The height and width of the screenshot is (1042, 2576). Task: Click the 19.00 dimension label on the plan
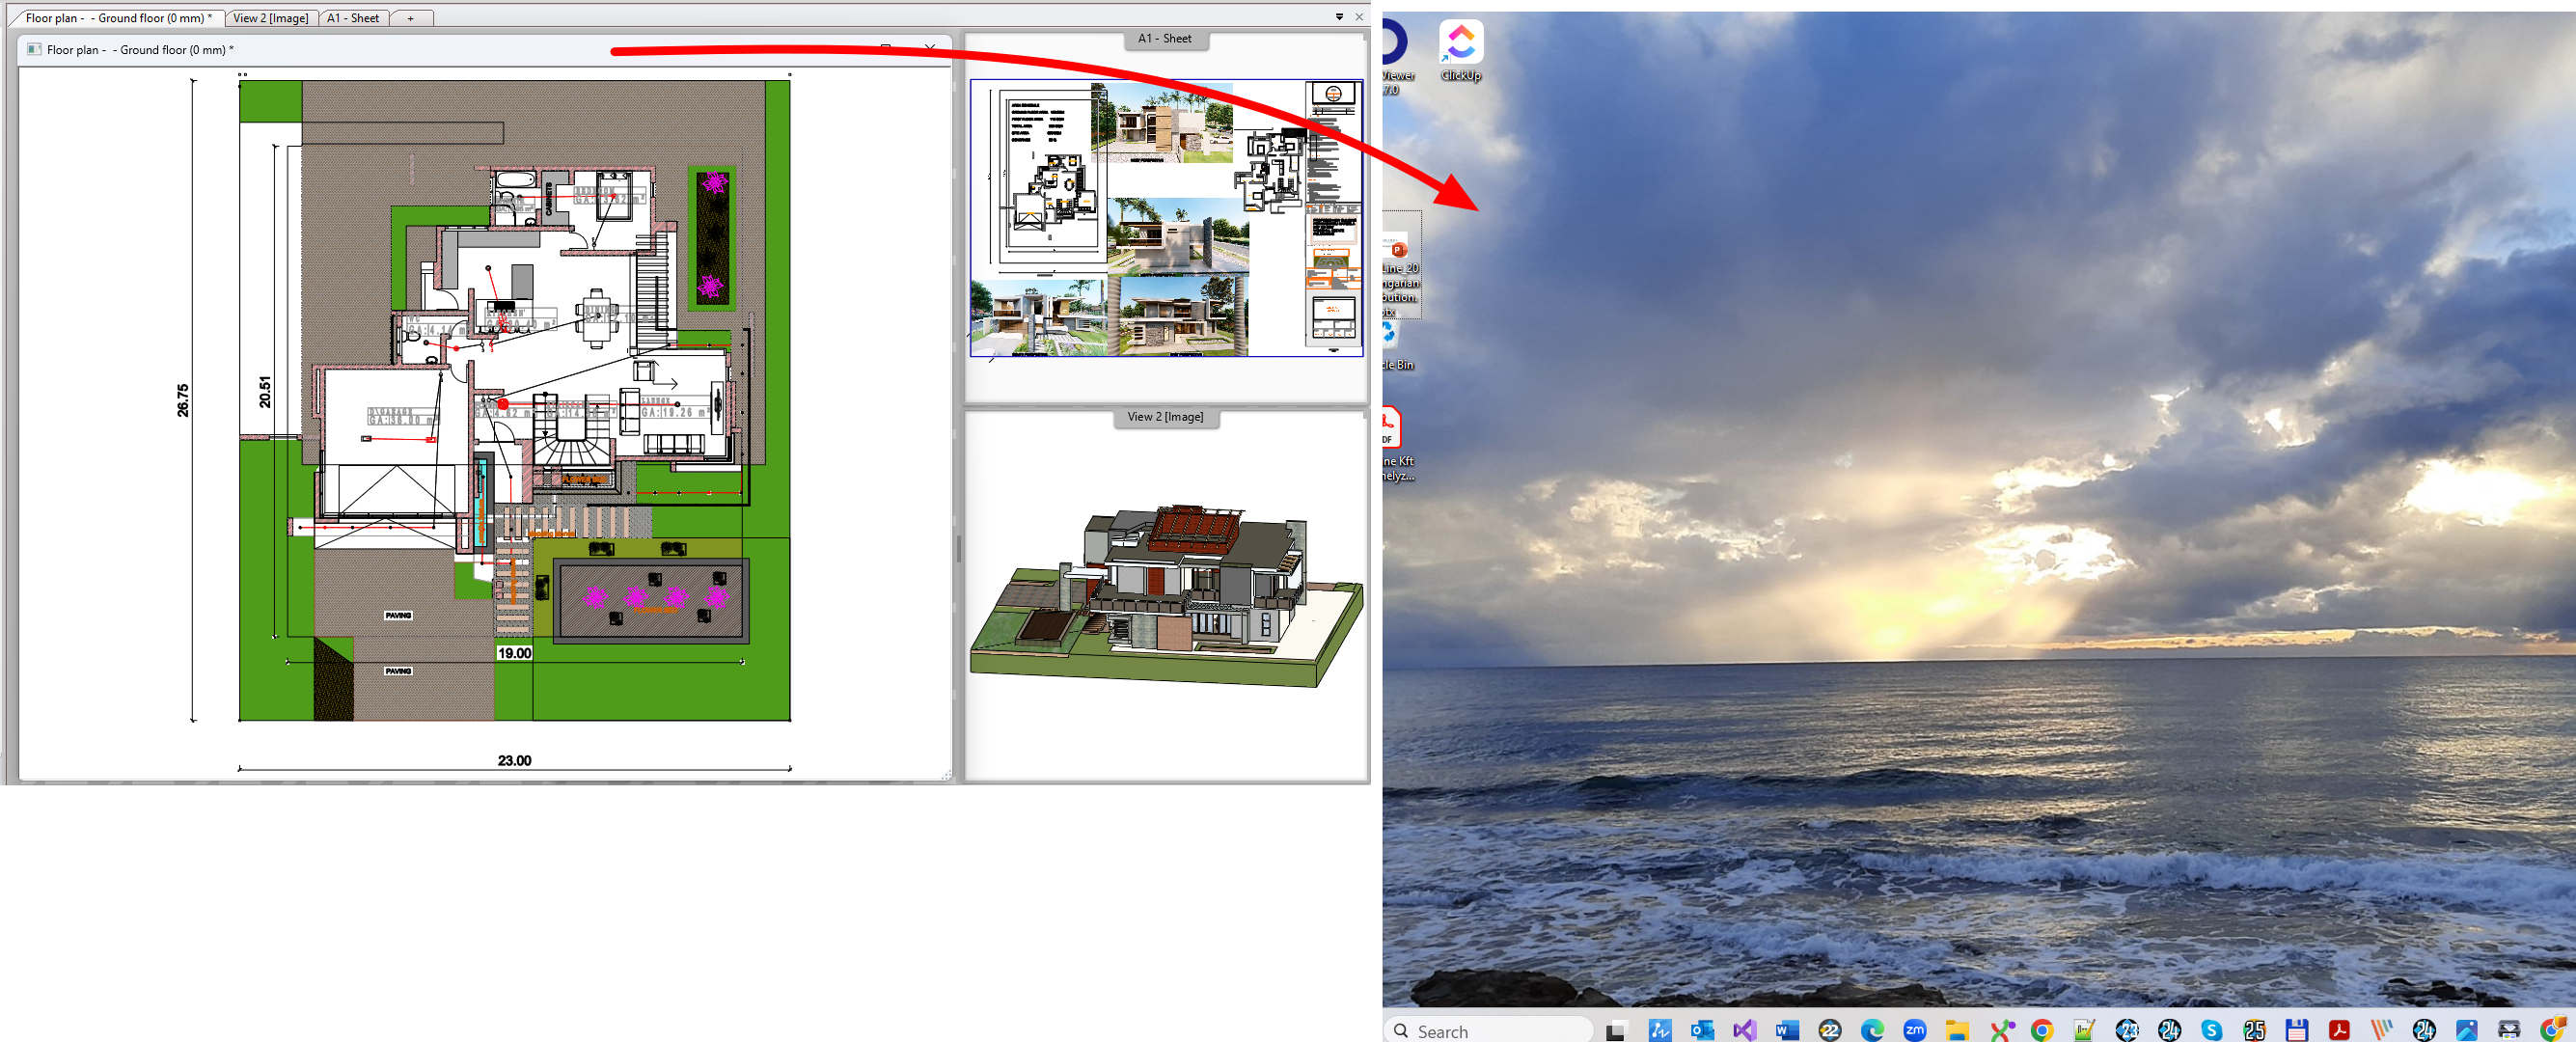click(x=514, y=653)
